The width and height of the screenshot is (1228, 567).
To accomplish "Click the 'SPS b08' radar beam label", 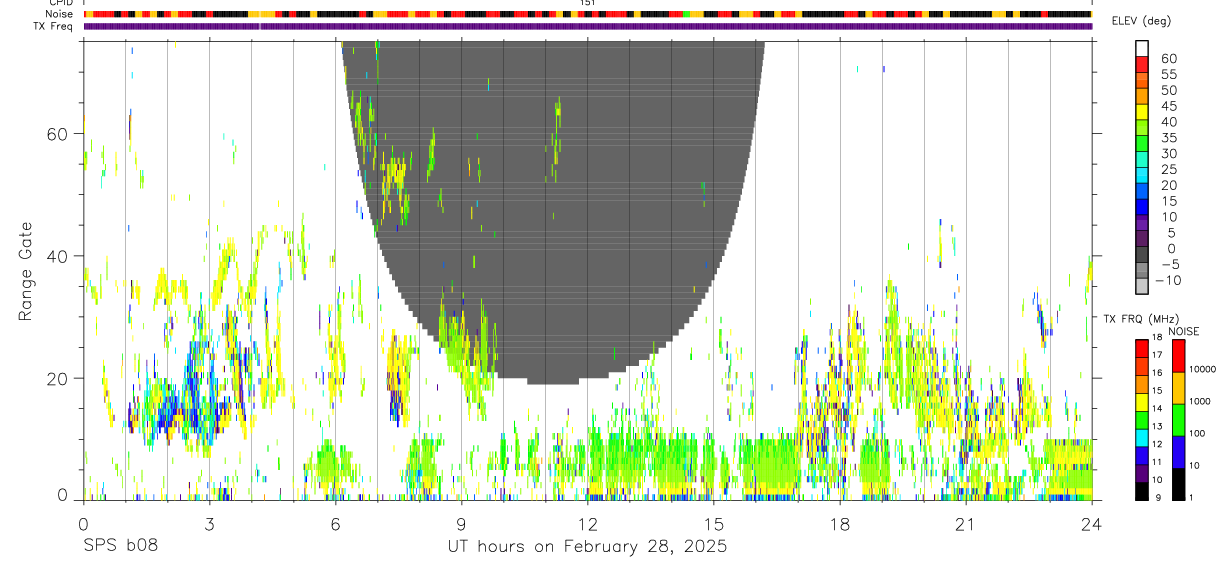I will (120, 547).
